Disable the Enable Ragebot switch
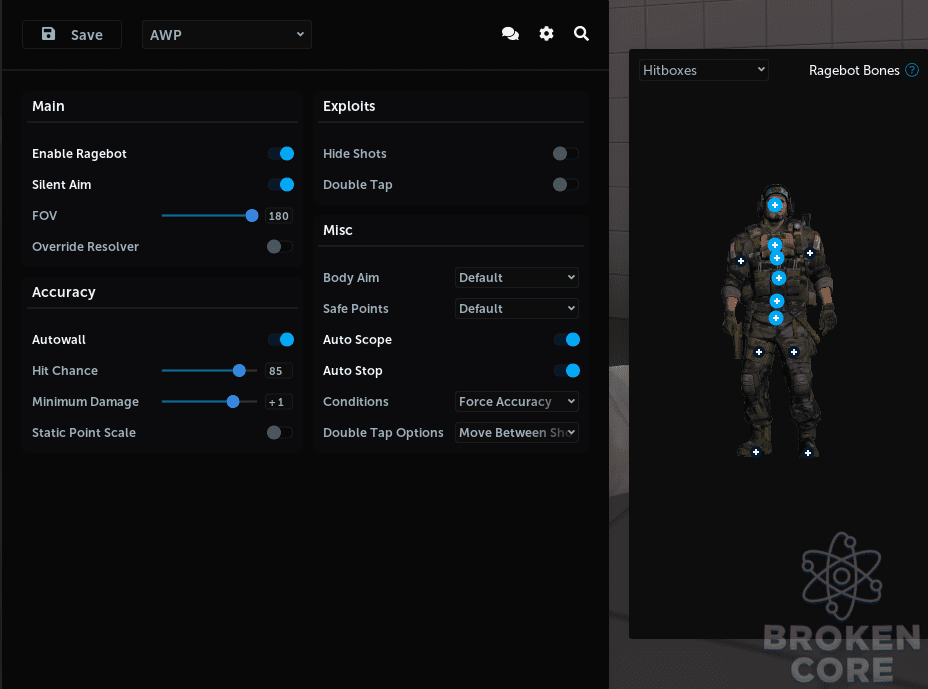Image resolution: width=928 pixels, height=689 pixels. (x=281, y=154)
